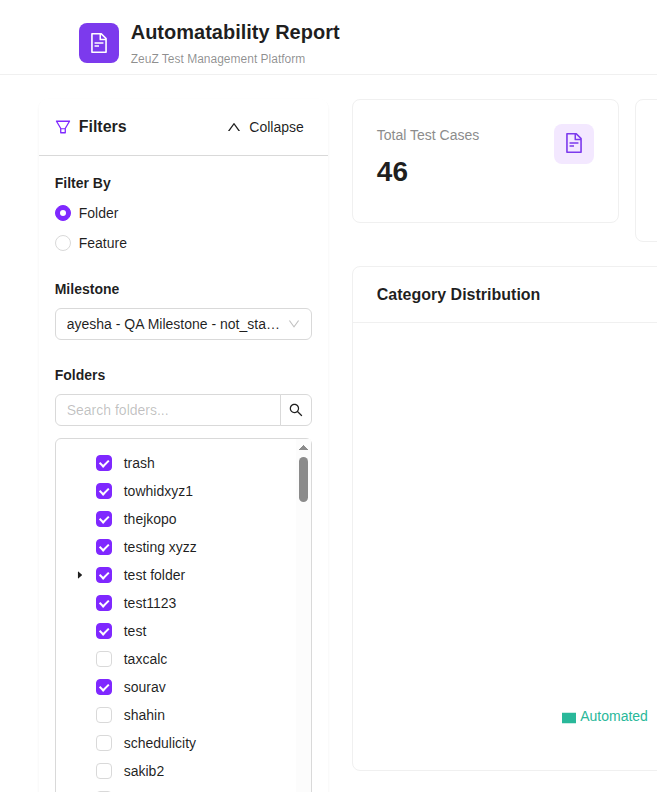This screenshot has width=657, height=792.
Task: Check the schedulicity folder checkbox
Action: (104, 743)
